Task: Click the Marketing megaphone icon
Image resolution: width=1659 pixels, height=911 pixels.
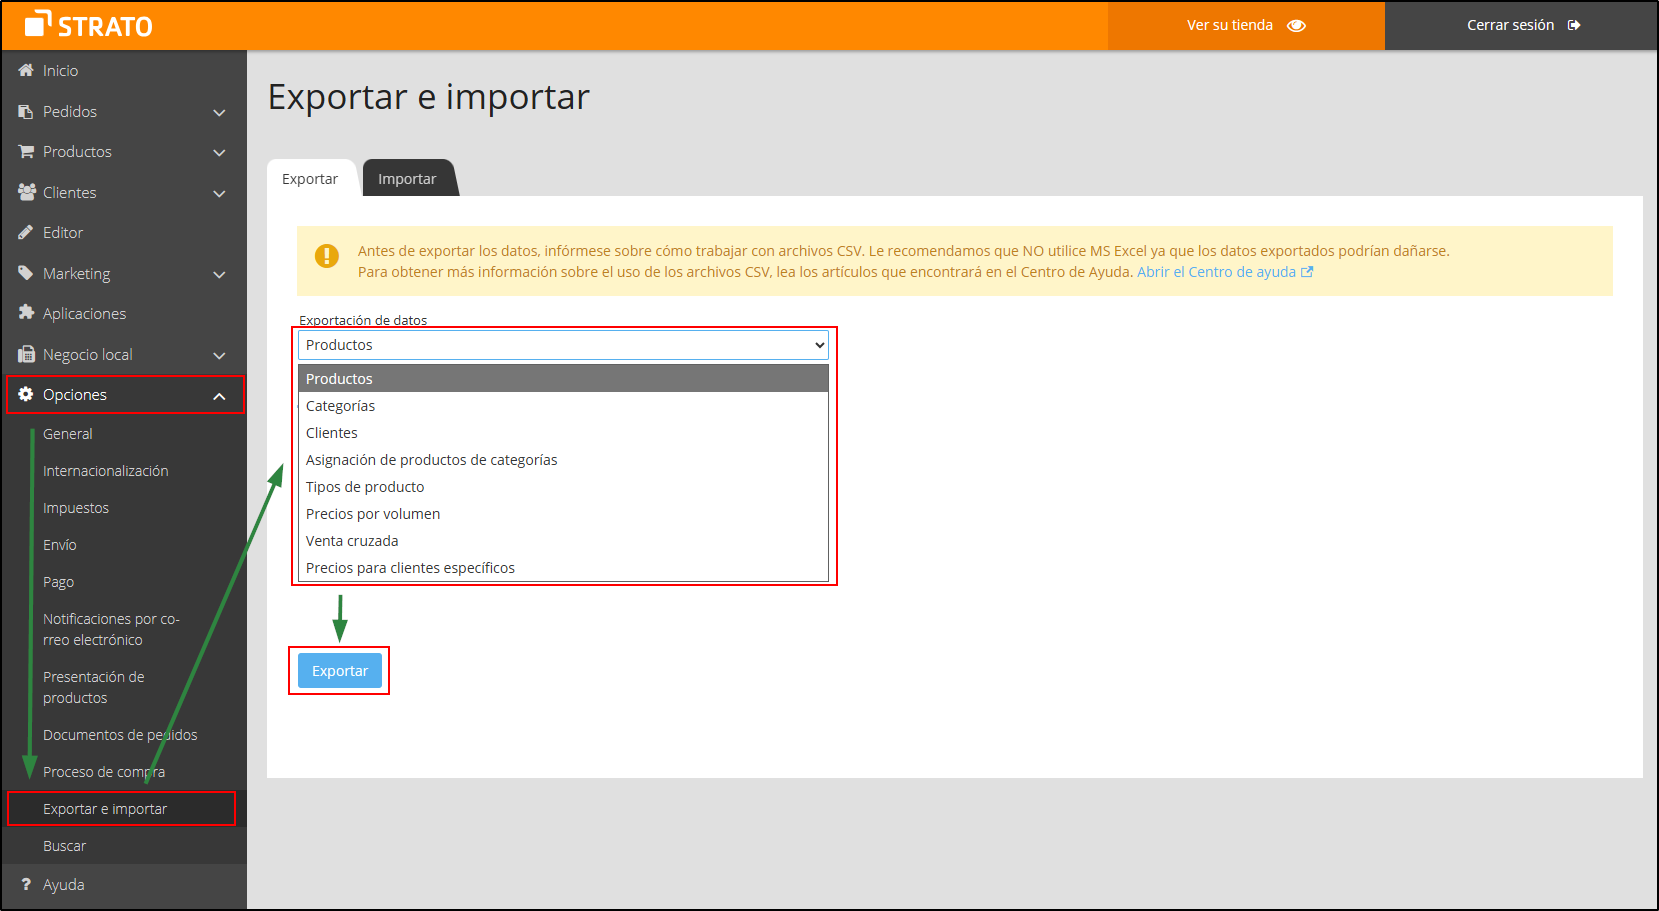Action: (x=25, y=272)
